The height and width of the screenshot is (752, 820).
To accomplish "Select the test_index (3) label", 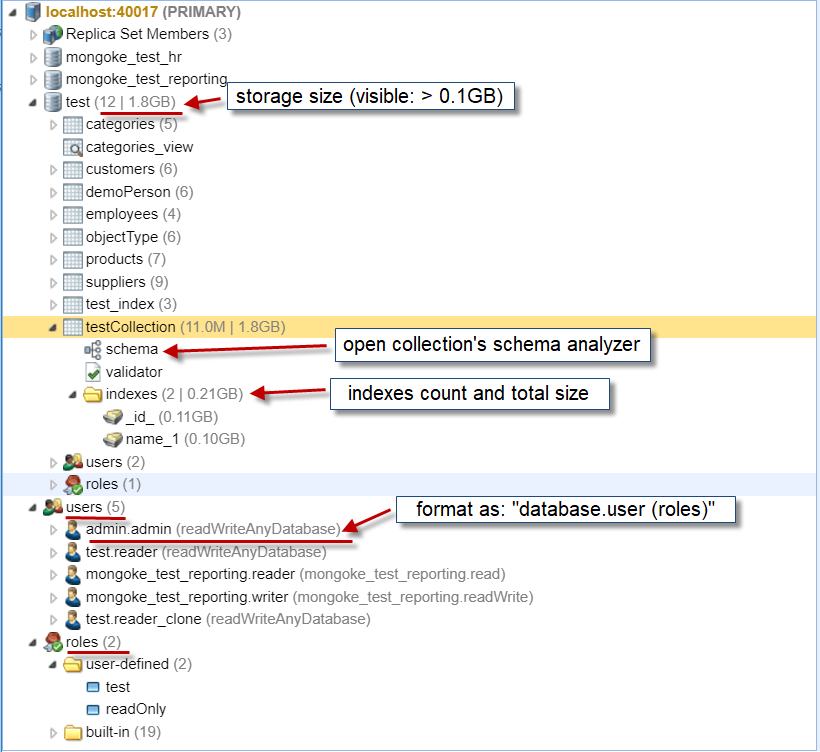I will [131, 304].
